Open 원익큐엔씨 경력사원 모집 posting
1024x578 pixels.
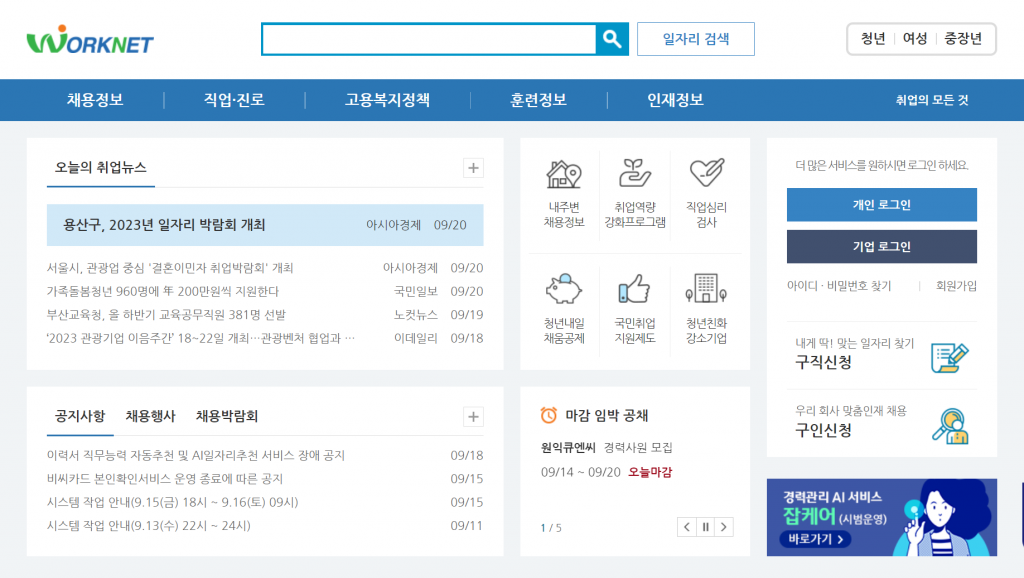point(606,448)
